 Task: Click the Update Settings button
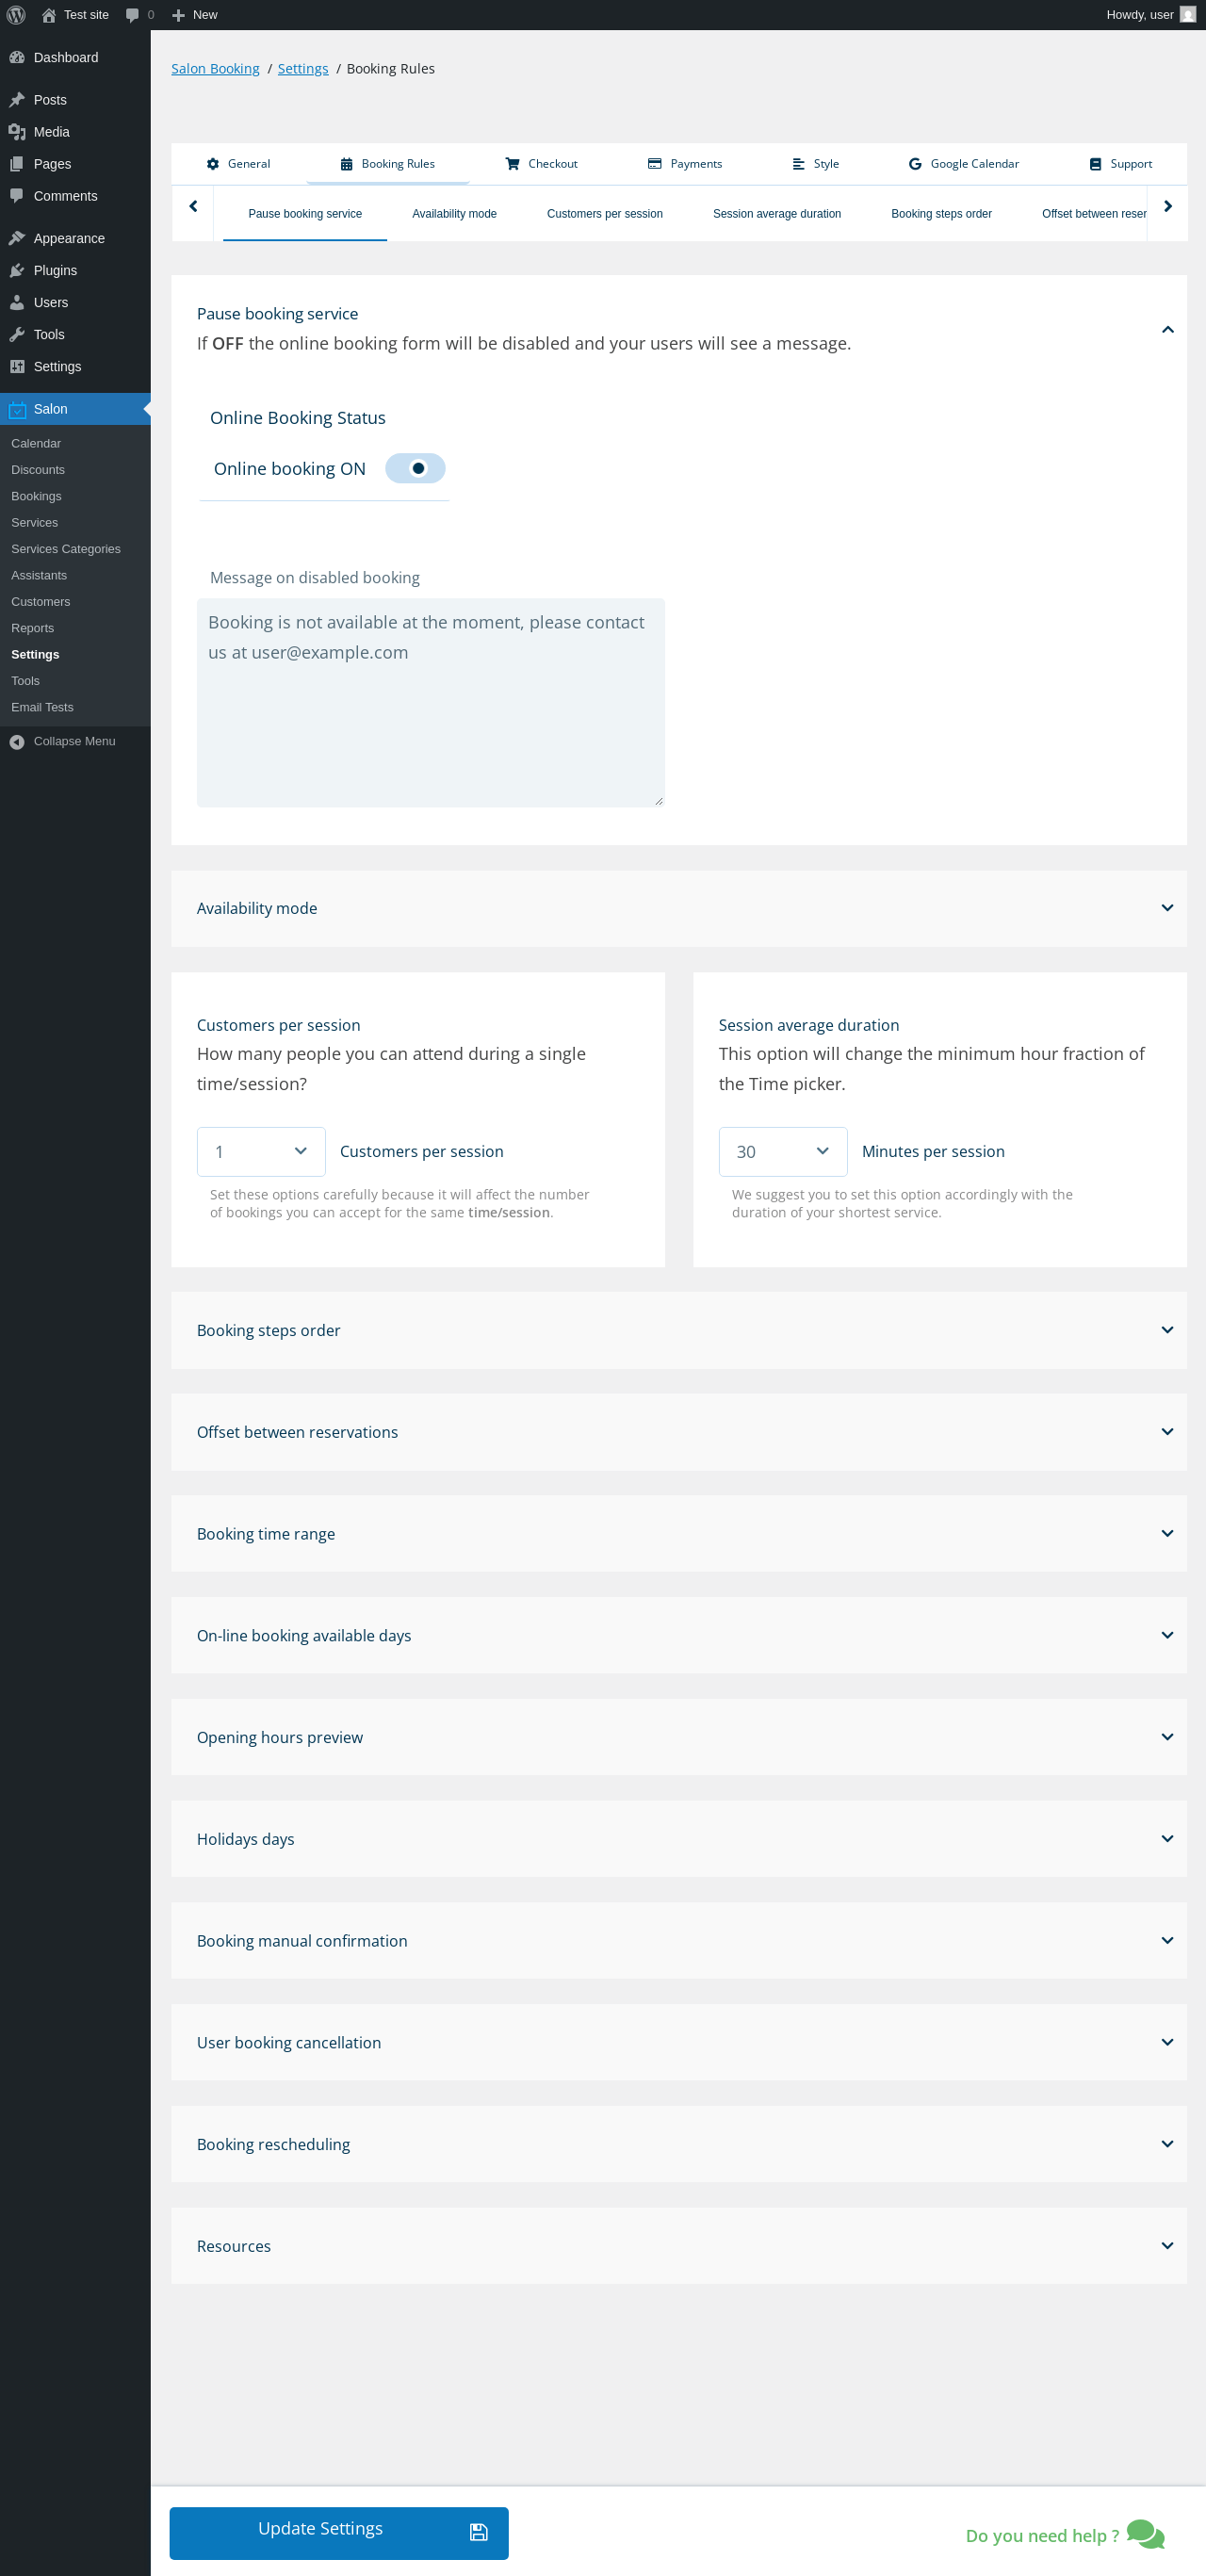pyautogui.click(x=338, y=2532)
